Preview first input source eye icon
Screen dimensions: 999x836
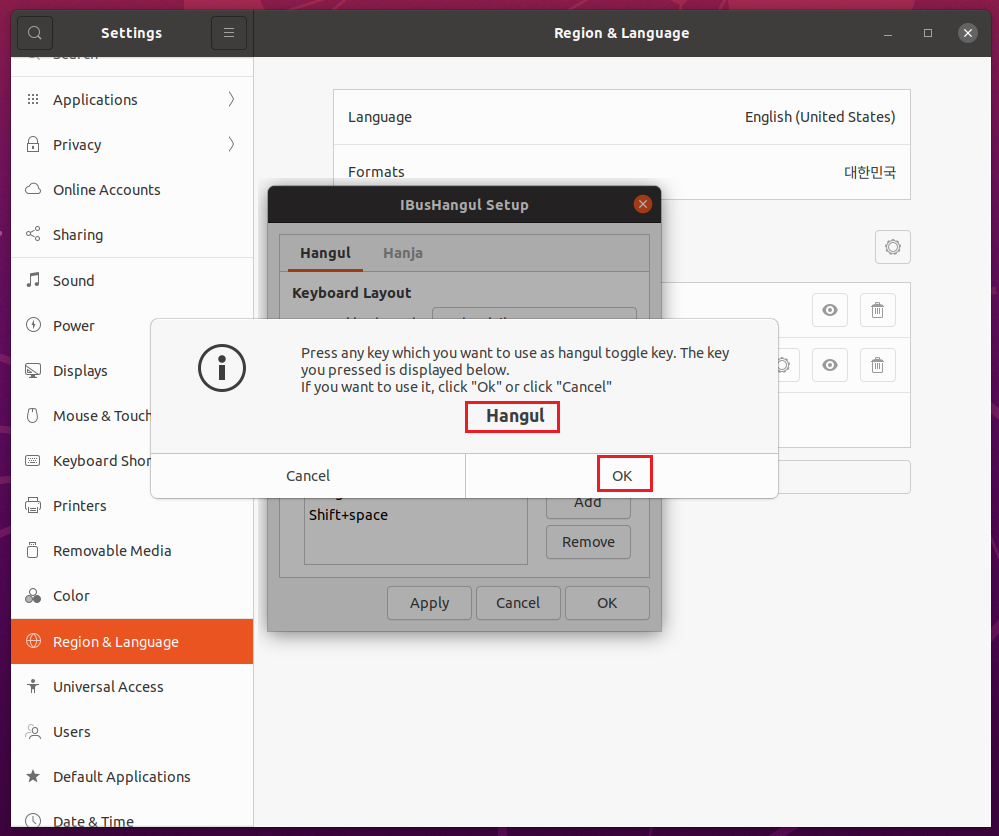click(830, 310)
